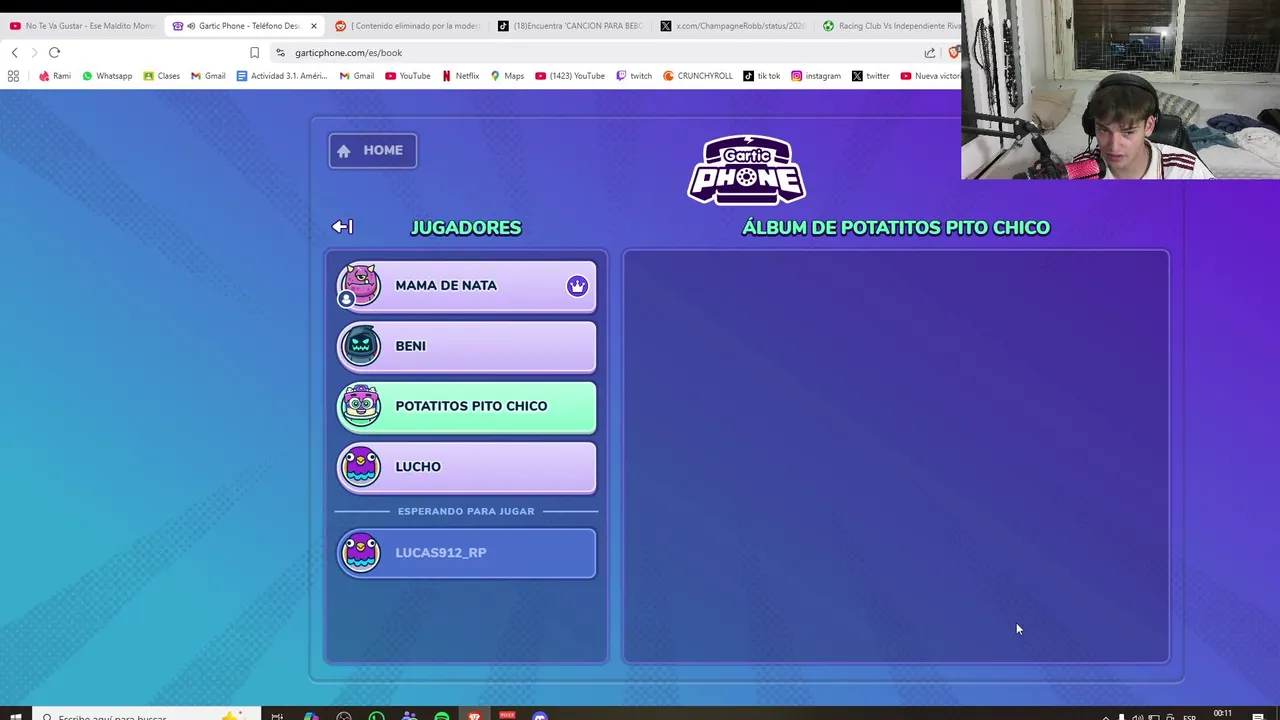1280x720 pixels.
Task: Open the Gmail bookmark after Actividad 3.1
Action: click(x=357, y=76)
